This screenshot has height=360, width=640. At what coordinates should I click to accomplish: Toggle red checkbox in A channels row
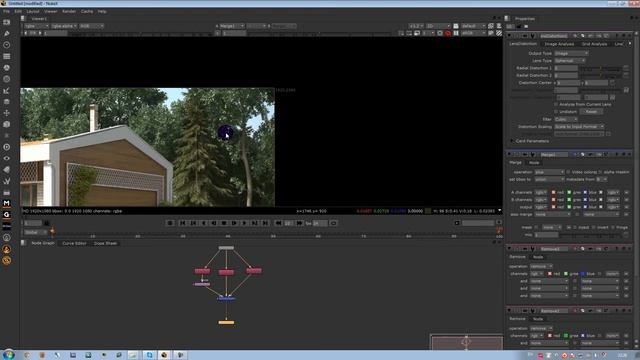pos(553,192)
